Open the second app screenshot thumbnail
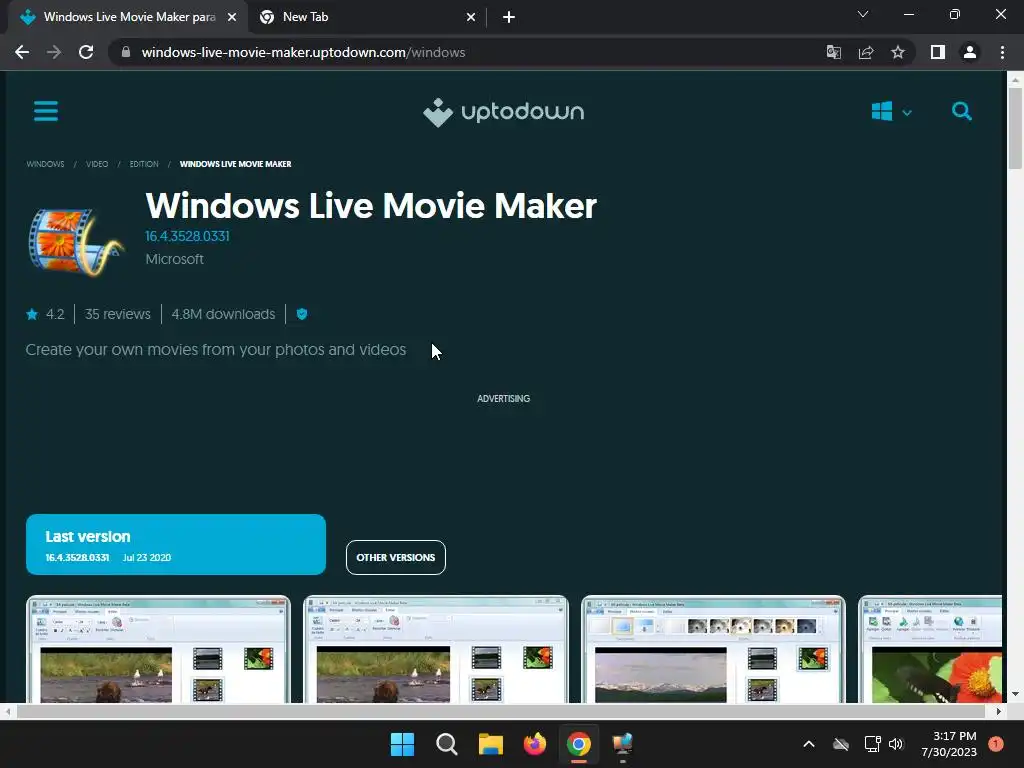Image resolution: width=1024 pixels, height=768 pixels. pos(436,649)
